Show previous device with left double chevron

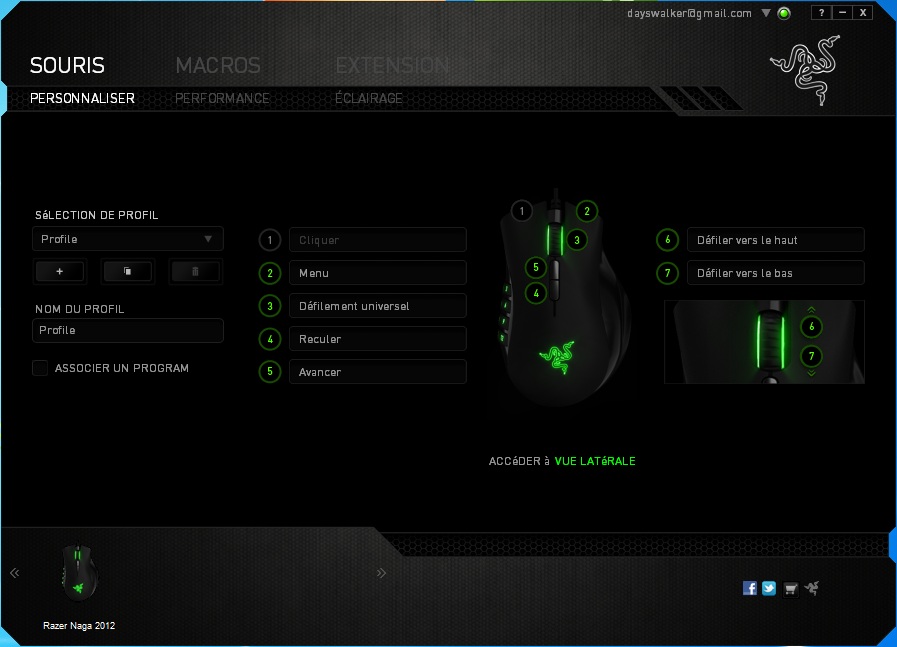15,573
